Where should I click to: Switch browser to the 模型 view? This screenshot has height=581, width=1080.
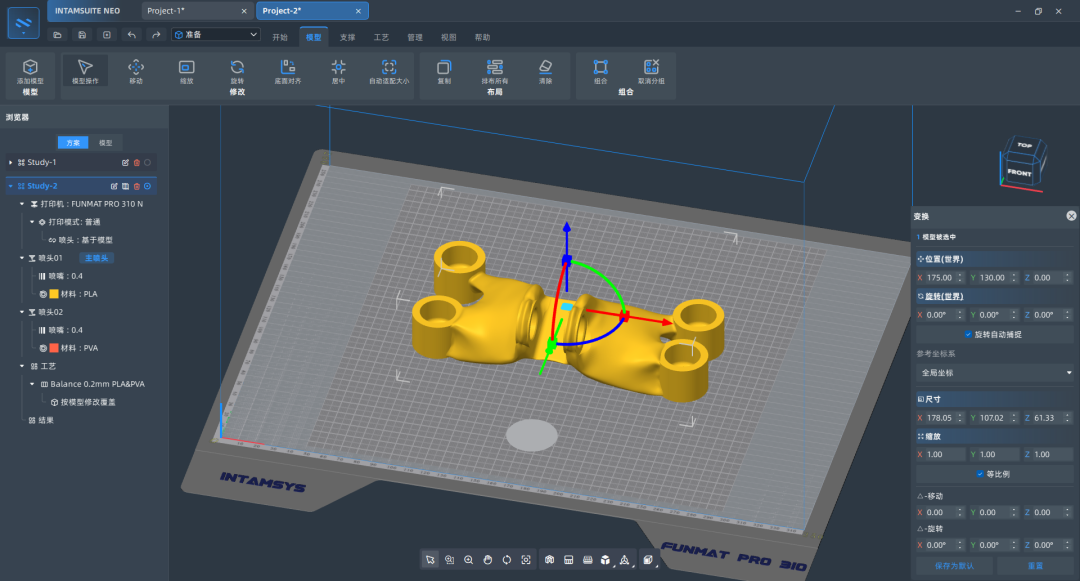coord(105,142)
